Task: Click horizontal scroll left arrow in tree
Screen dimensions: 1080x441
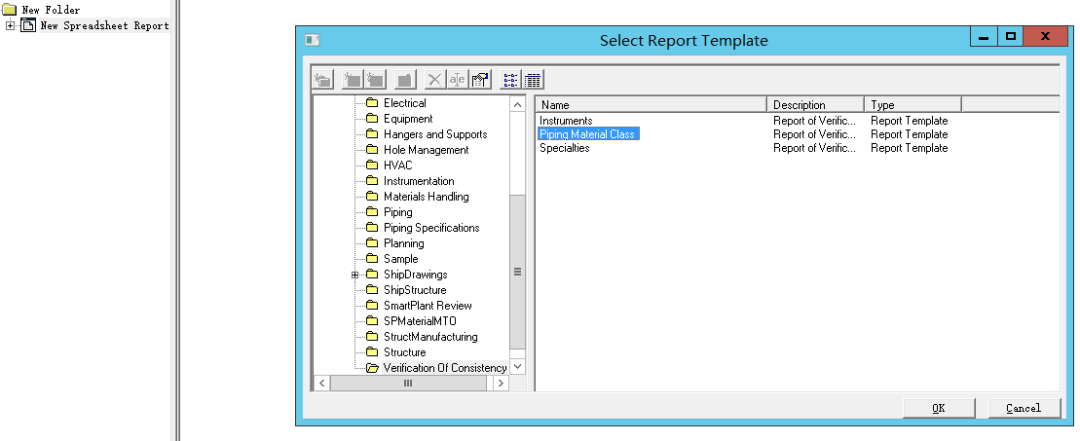Action: point(322,383)
